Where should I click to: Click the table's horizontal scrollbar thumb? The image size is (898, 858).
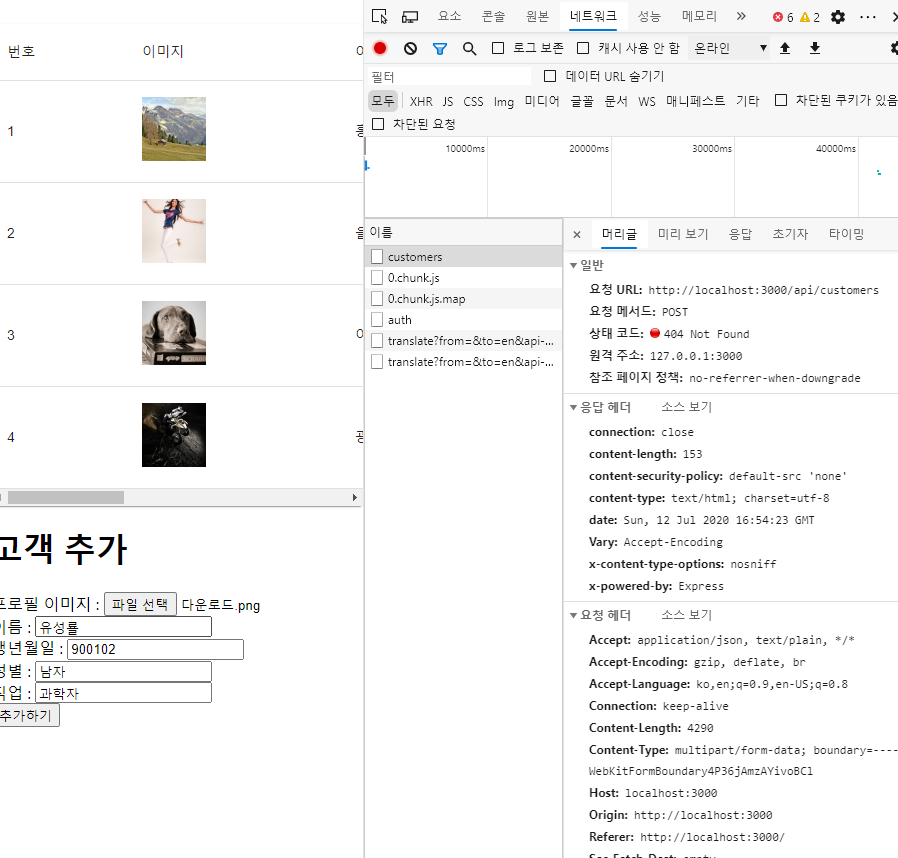tap(66, 497)
